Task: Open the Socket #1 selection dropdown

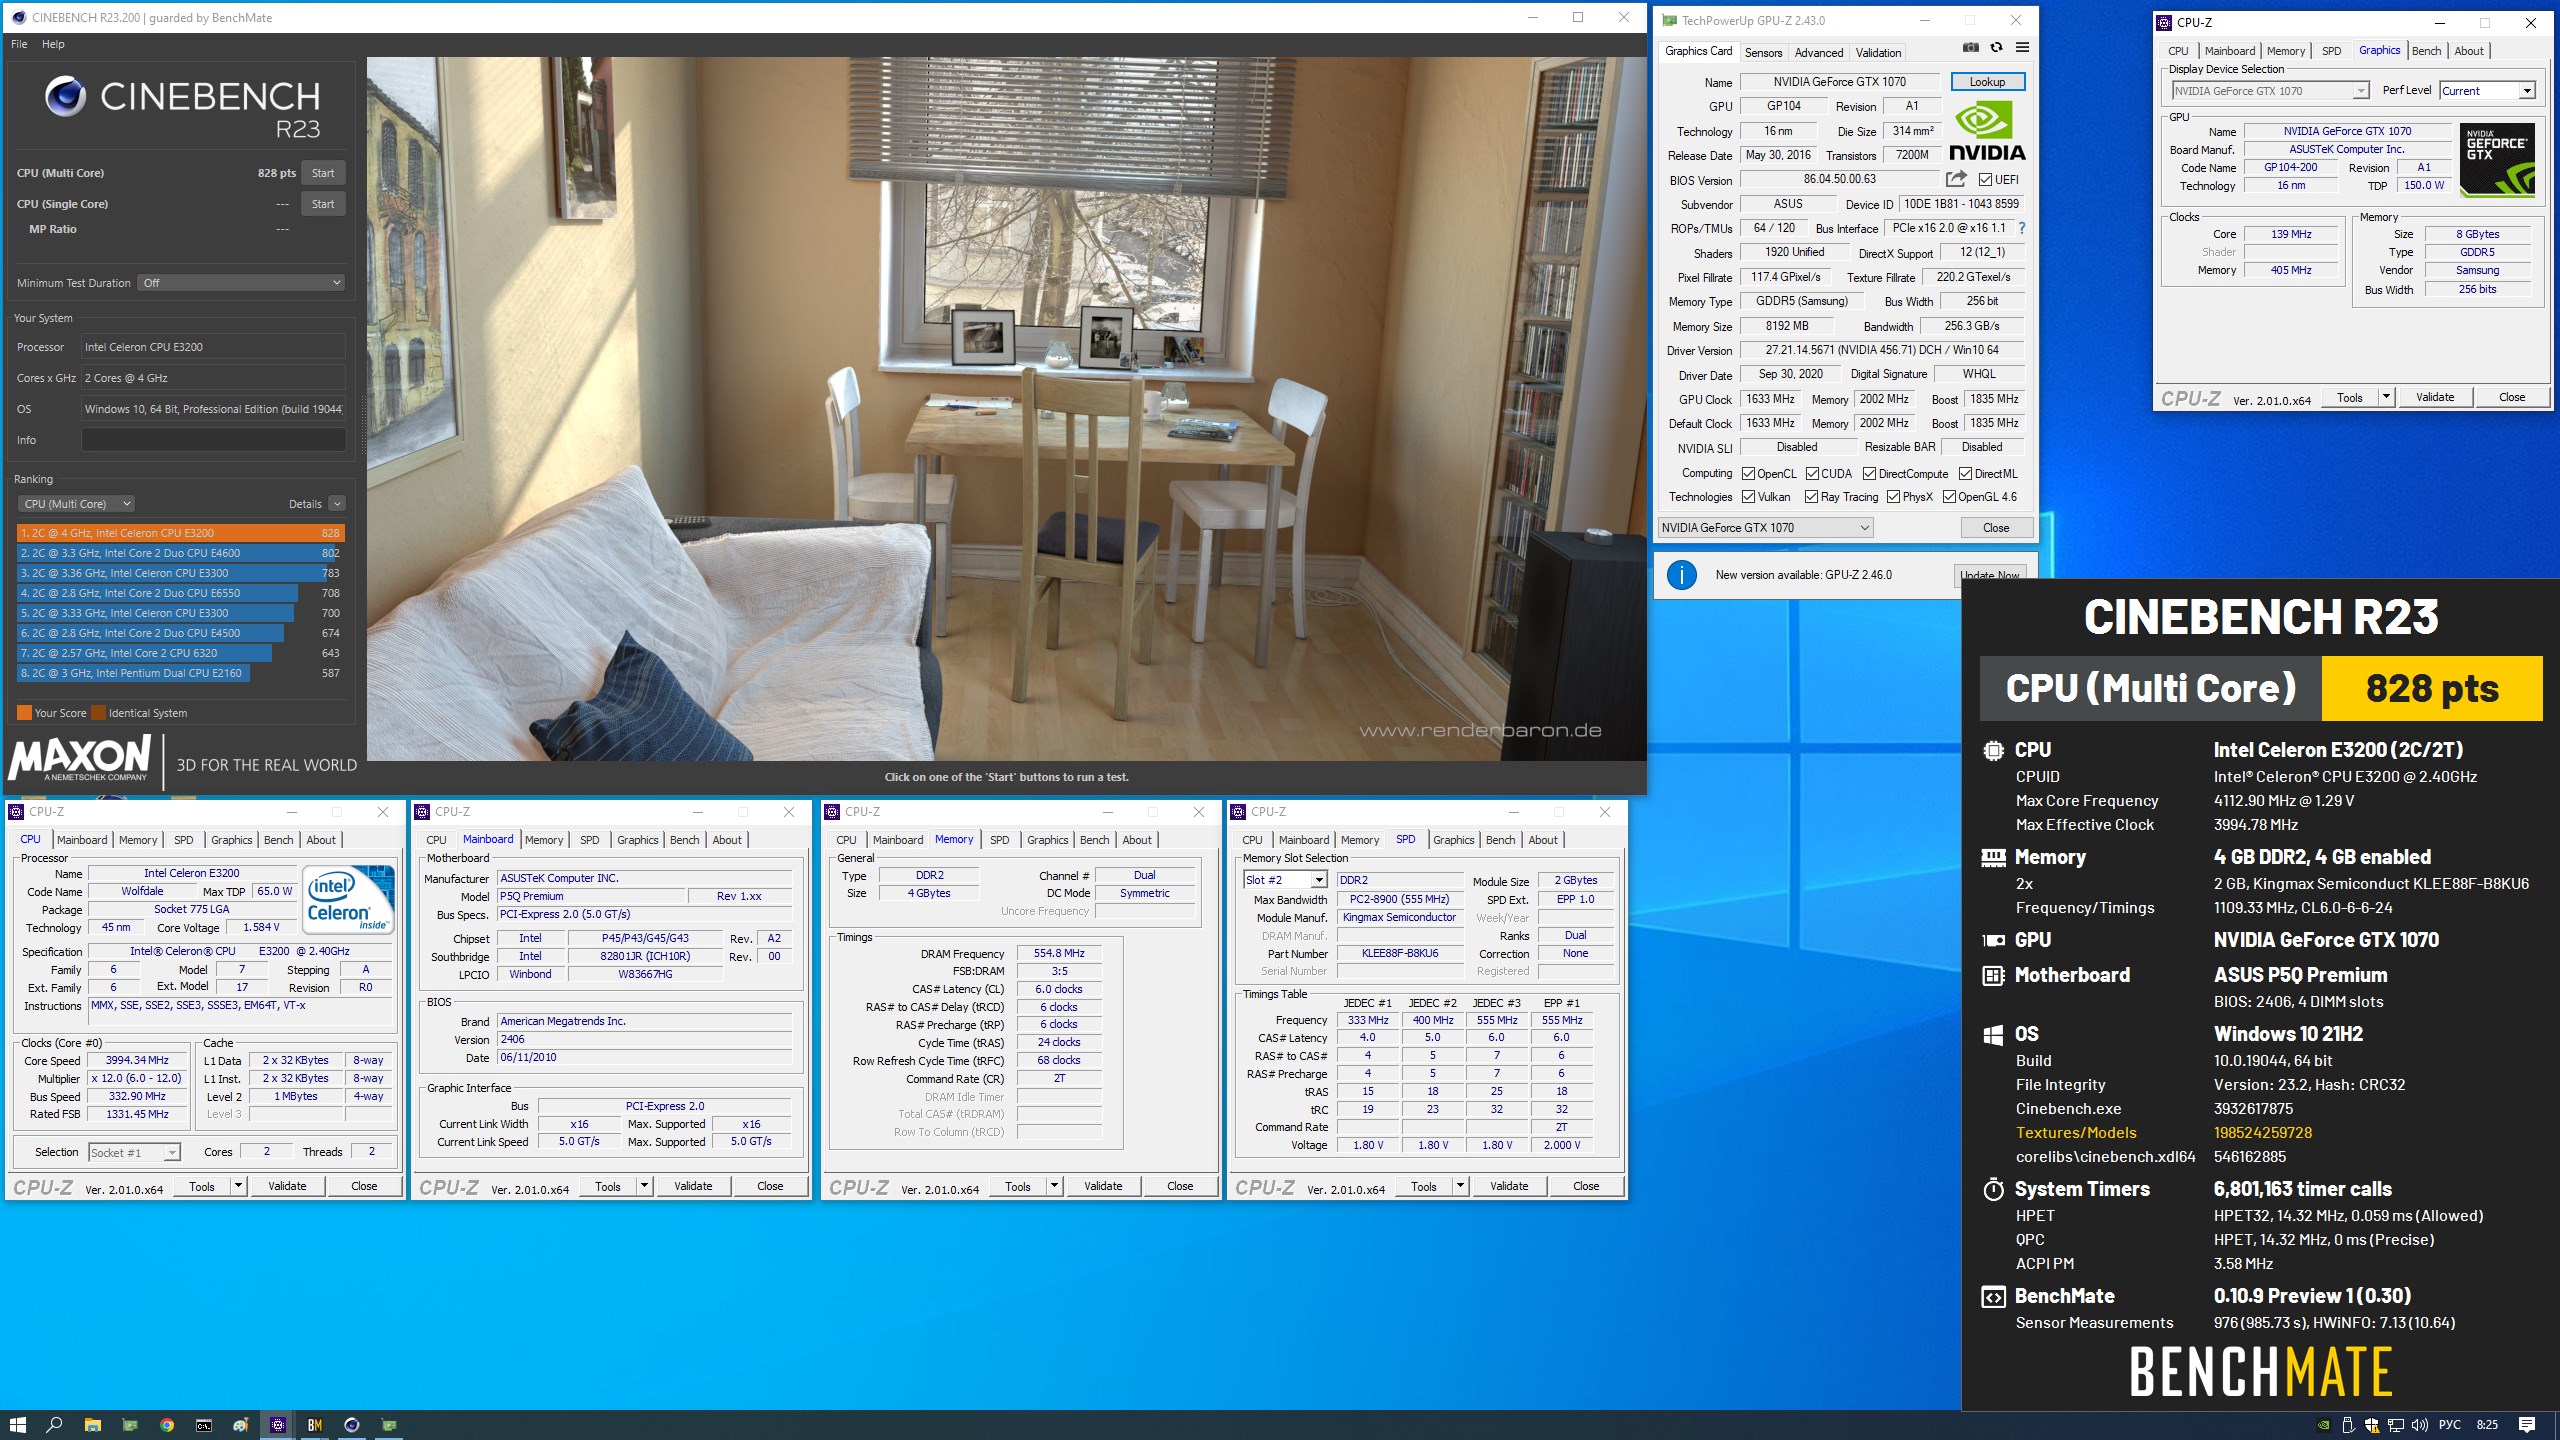Action: [x=134, y=1153]
